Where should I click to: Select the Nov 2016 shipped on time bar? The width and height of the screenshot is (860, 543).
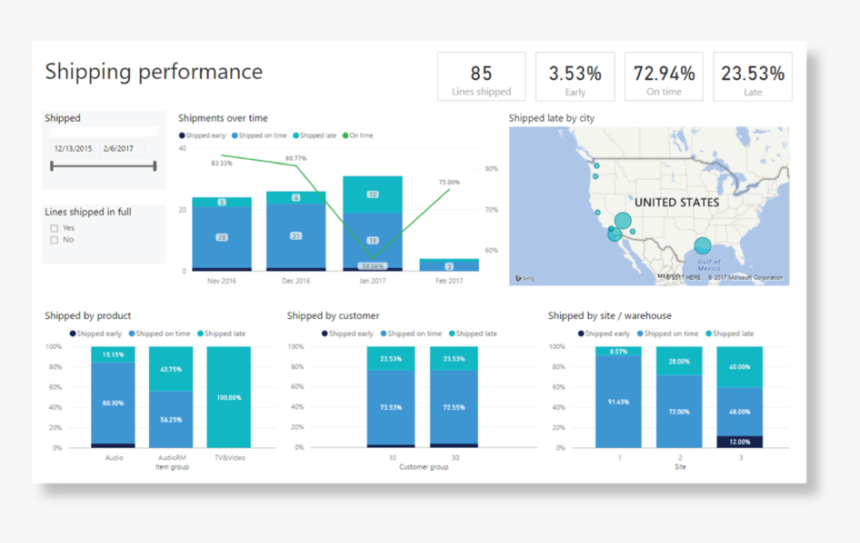(x=222, y=237)
